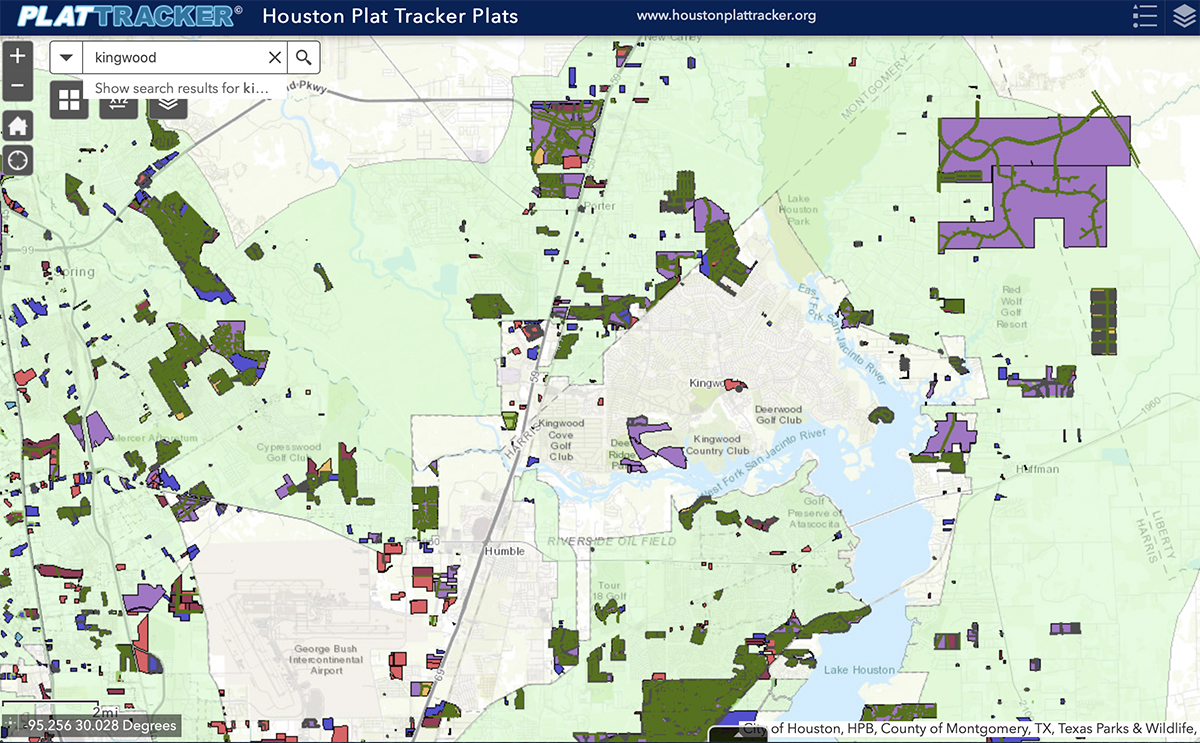The image size is (1200, 743).
Task: Zoom in on the map
Action: tap(18, 57)
